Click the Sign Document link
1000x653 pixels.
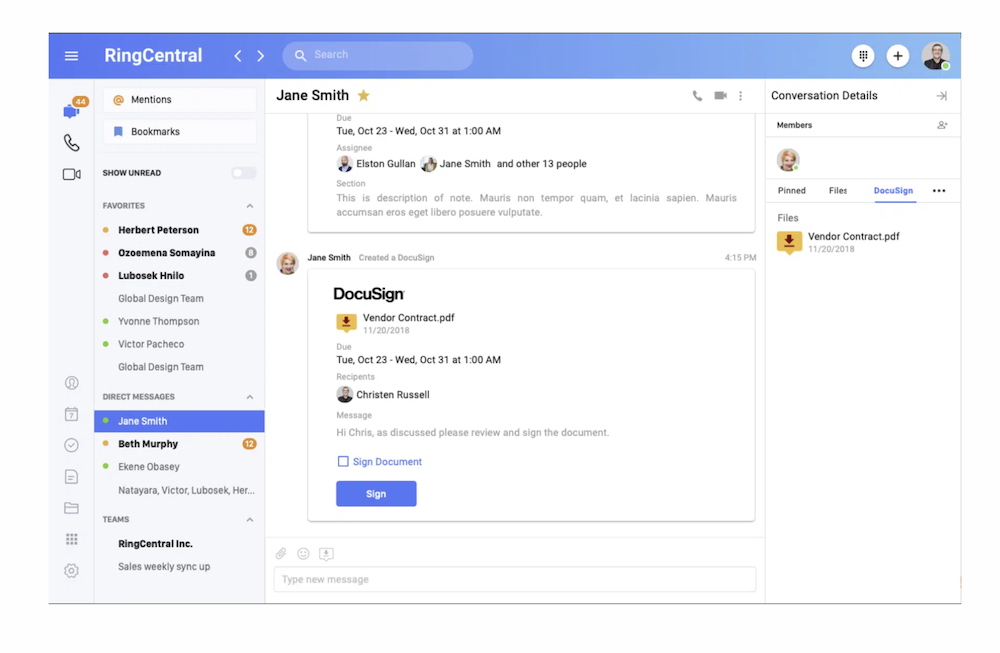pyautogui.click(x=387, y=462)
